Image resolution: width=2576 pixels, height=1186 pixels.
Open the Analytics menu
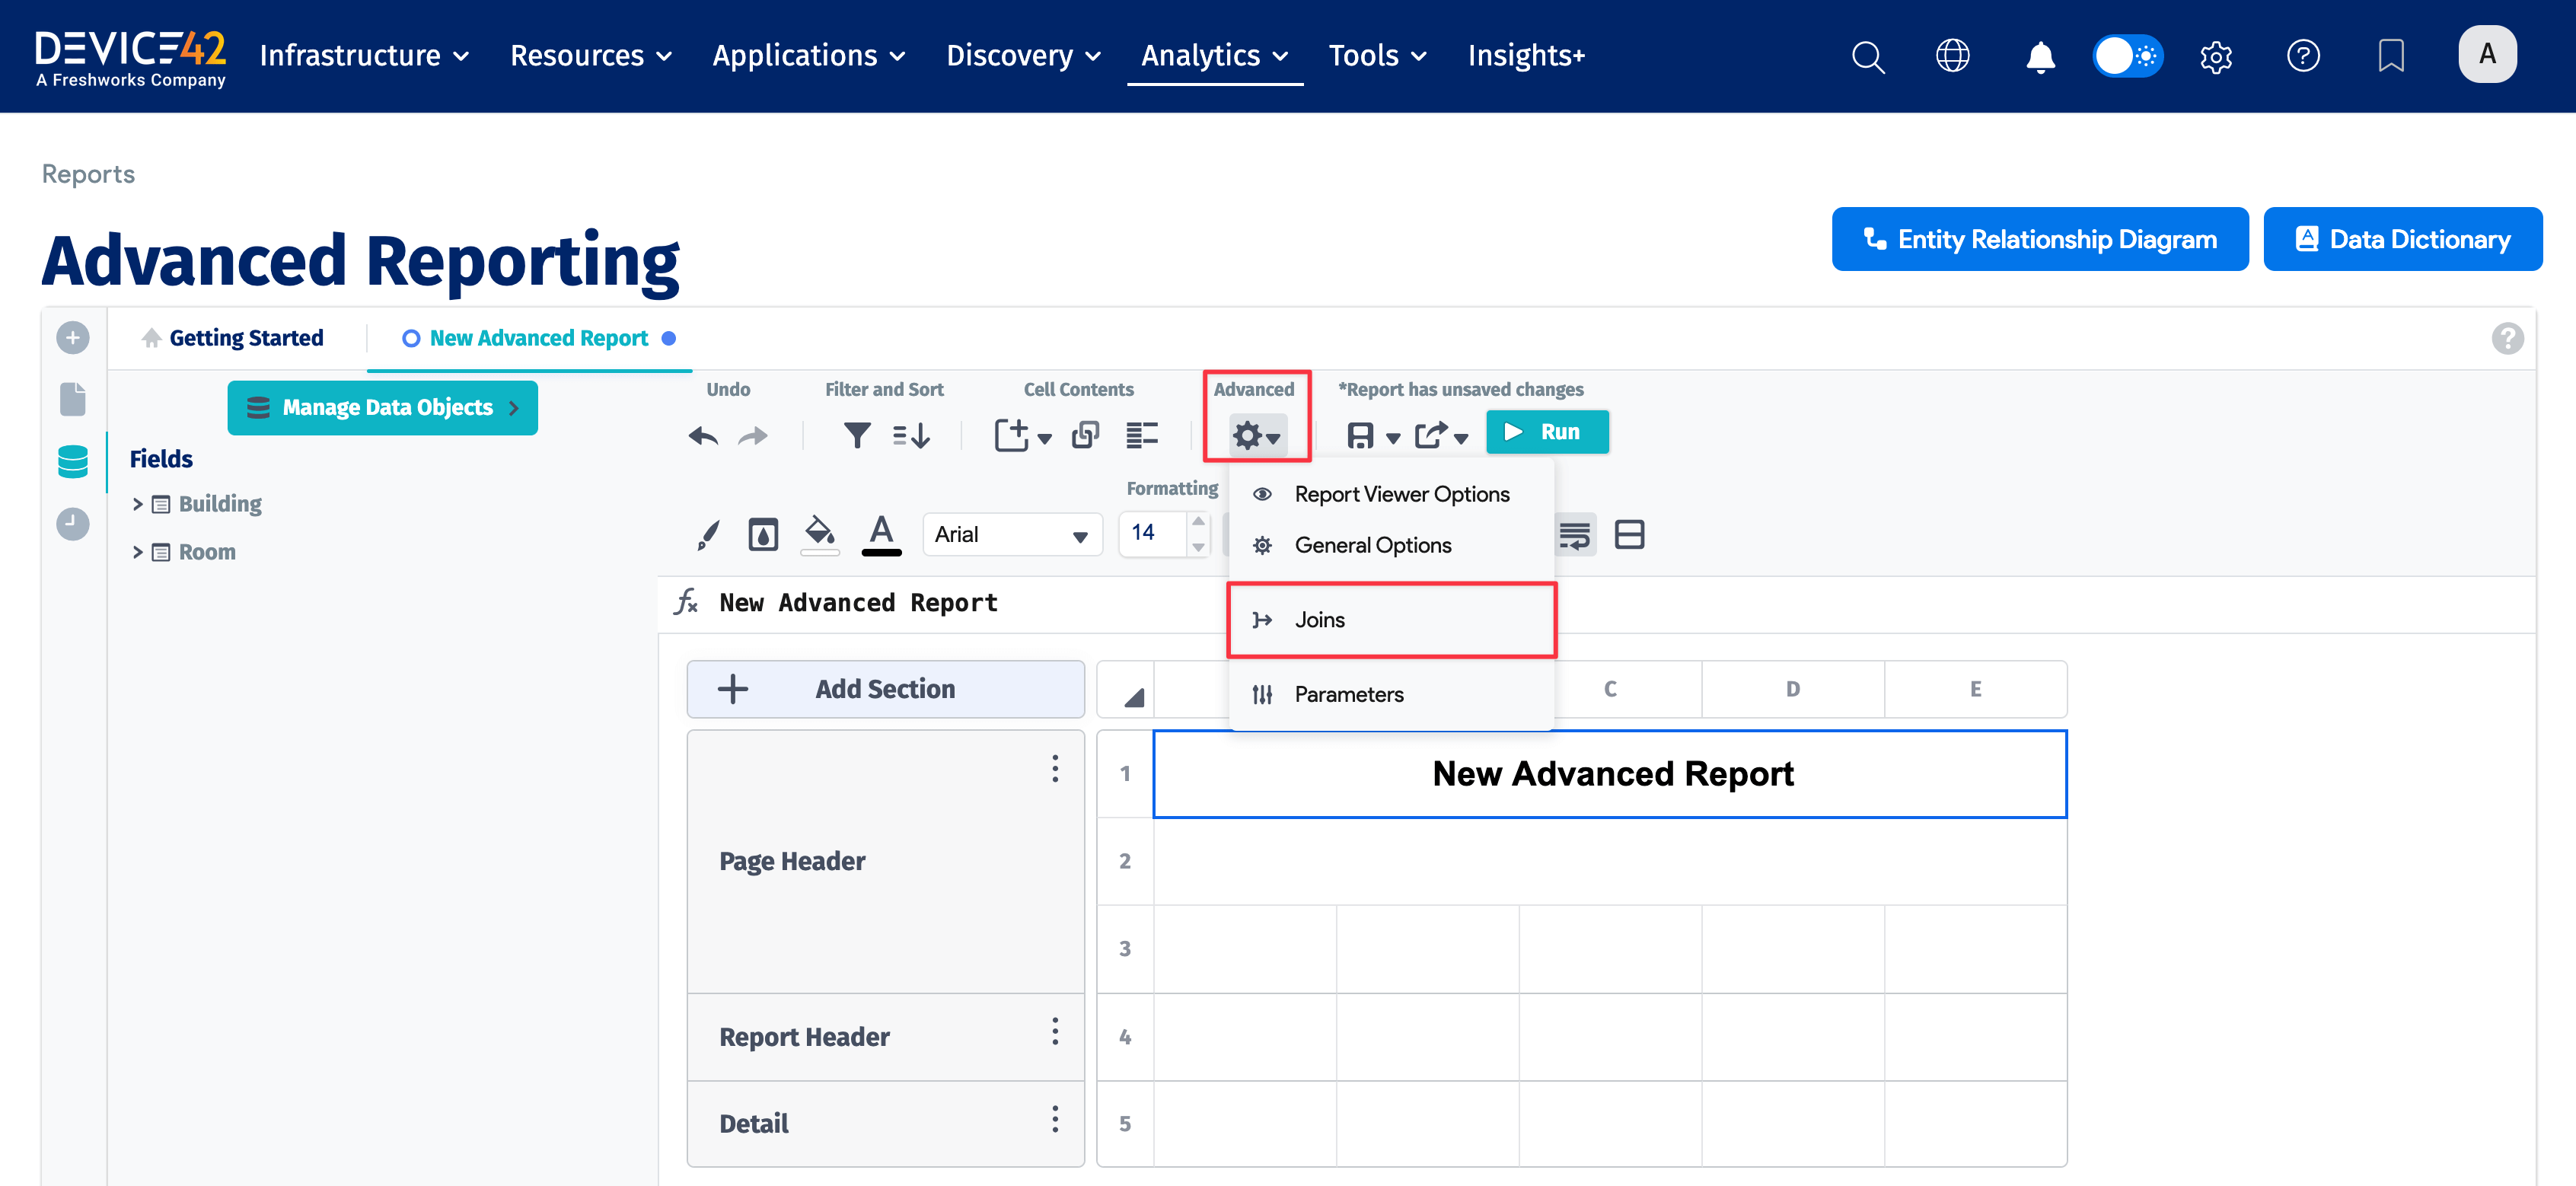point(1215,56)
